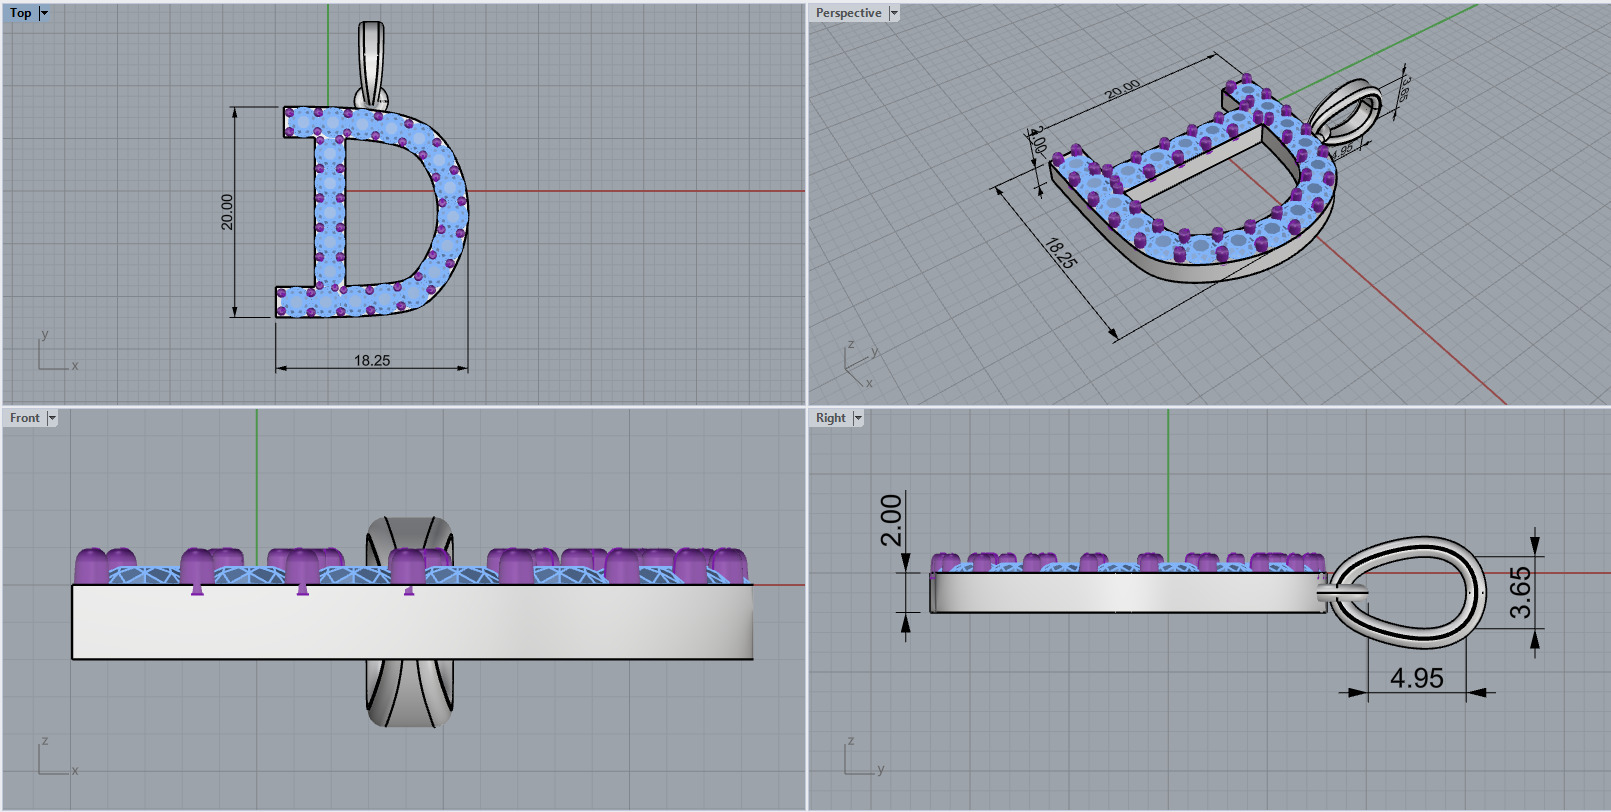Screen dimensions: 1611x812
Task: Click the world axes icon in Front viewport
Action: 56,756
